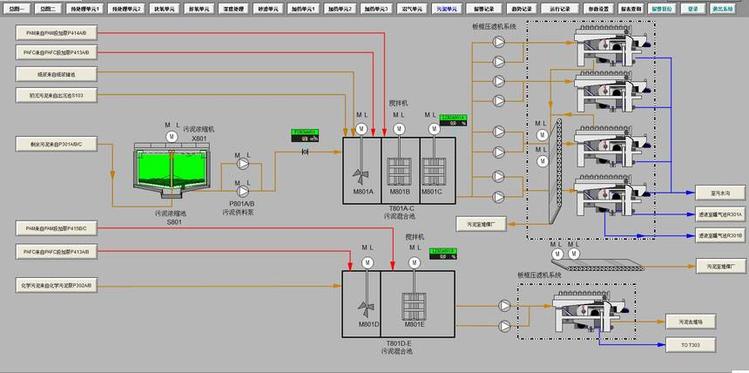Select the S801 sludge thickening tank graphic

coord(171,171)
